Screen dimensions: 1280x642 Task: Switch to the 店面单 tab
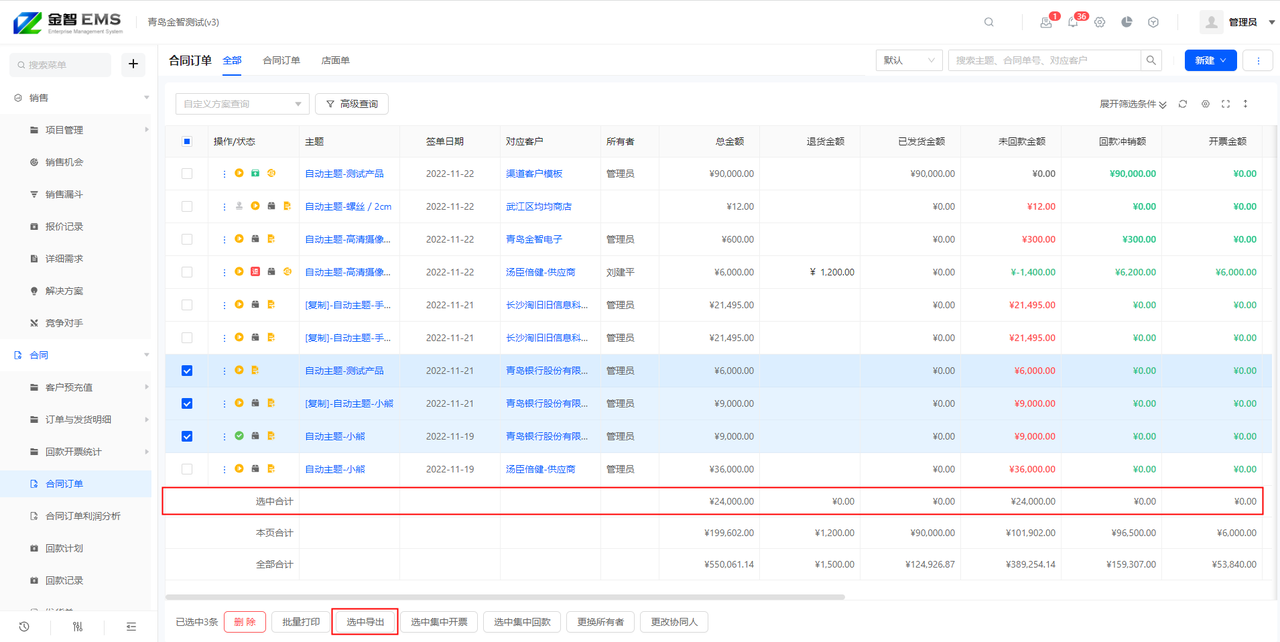(335, 60)
